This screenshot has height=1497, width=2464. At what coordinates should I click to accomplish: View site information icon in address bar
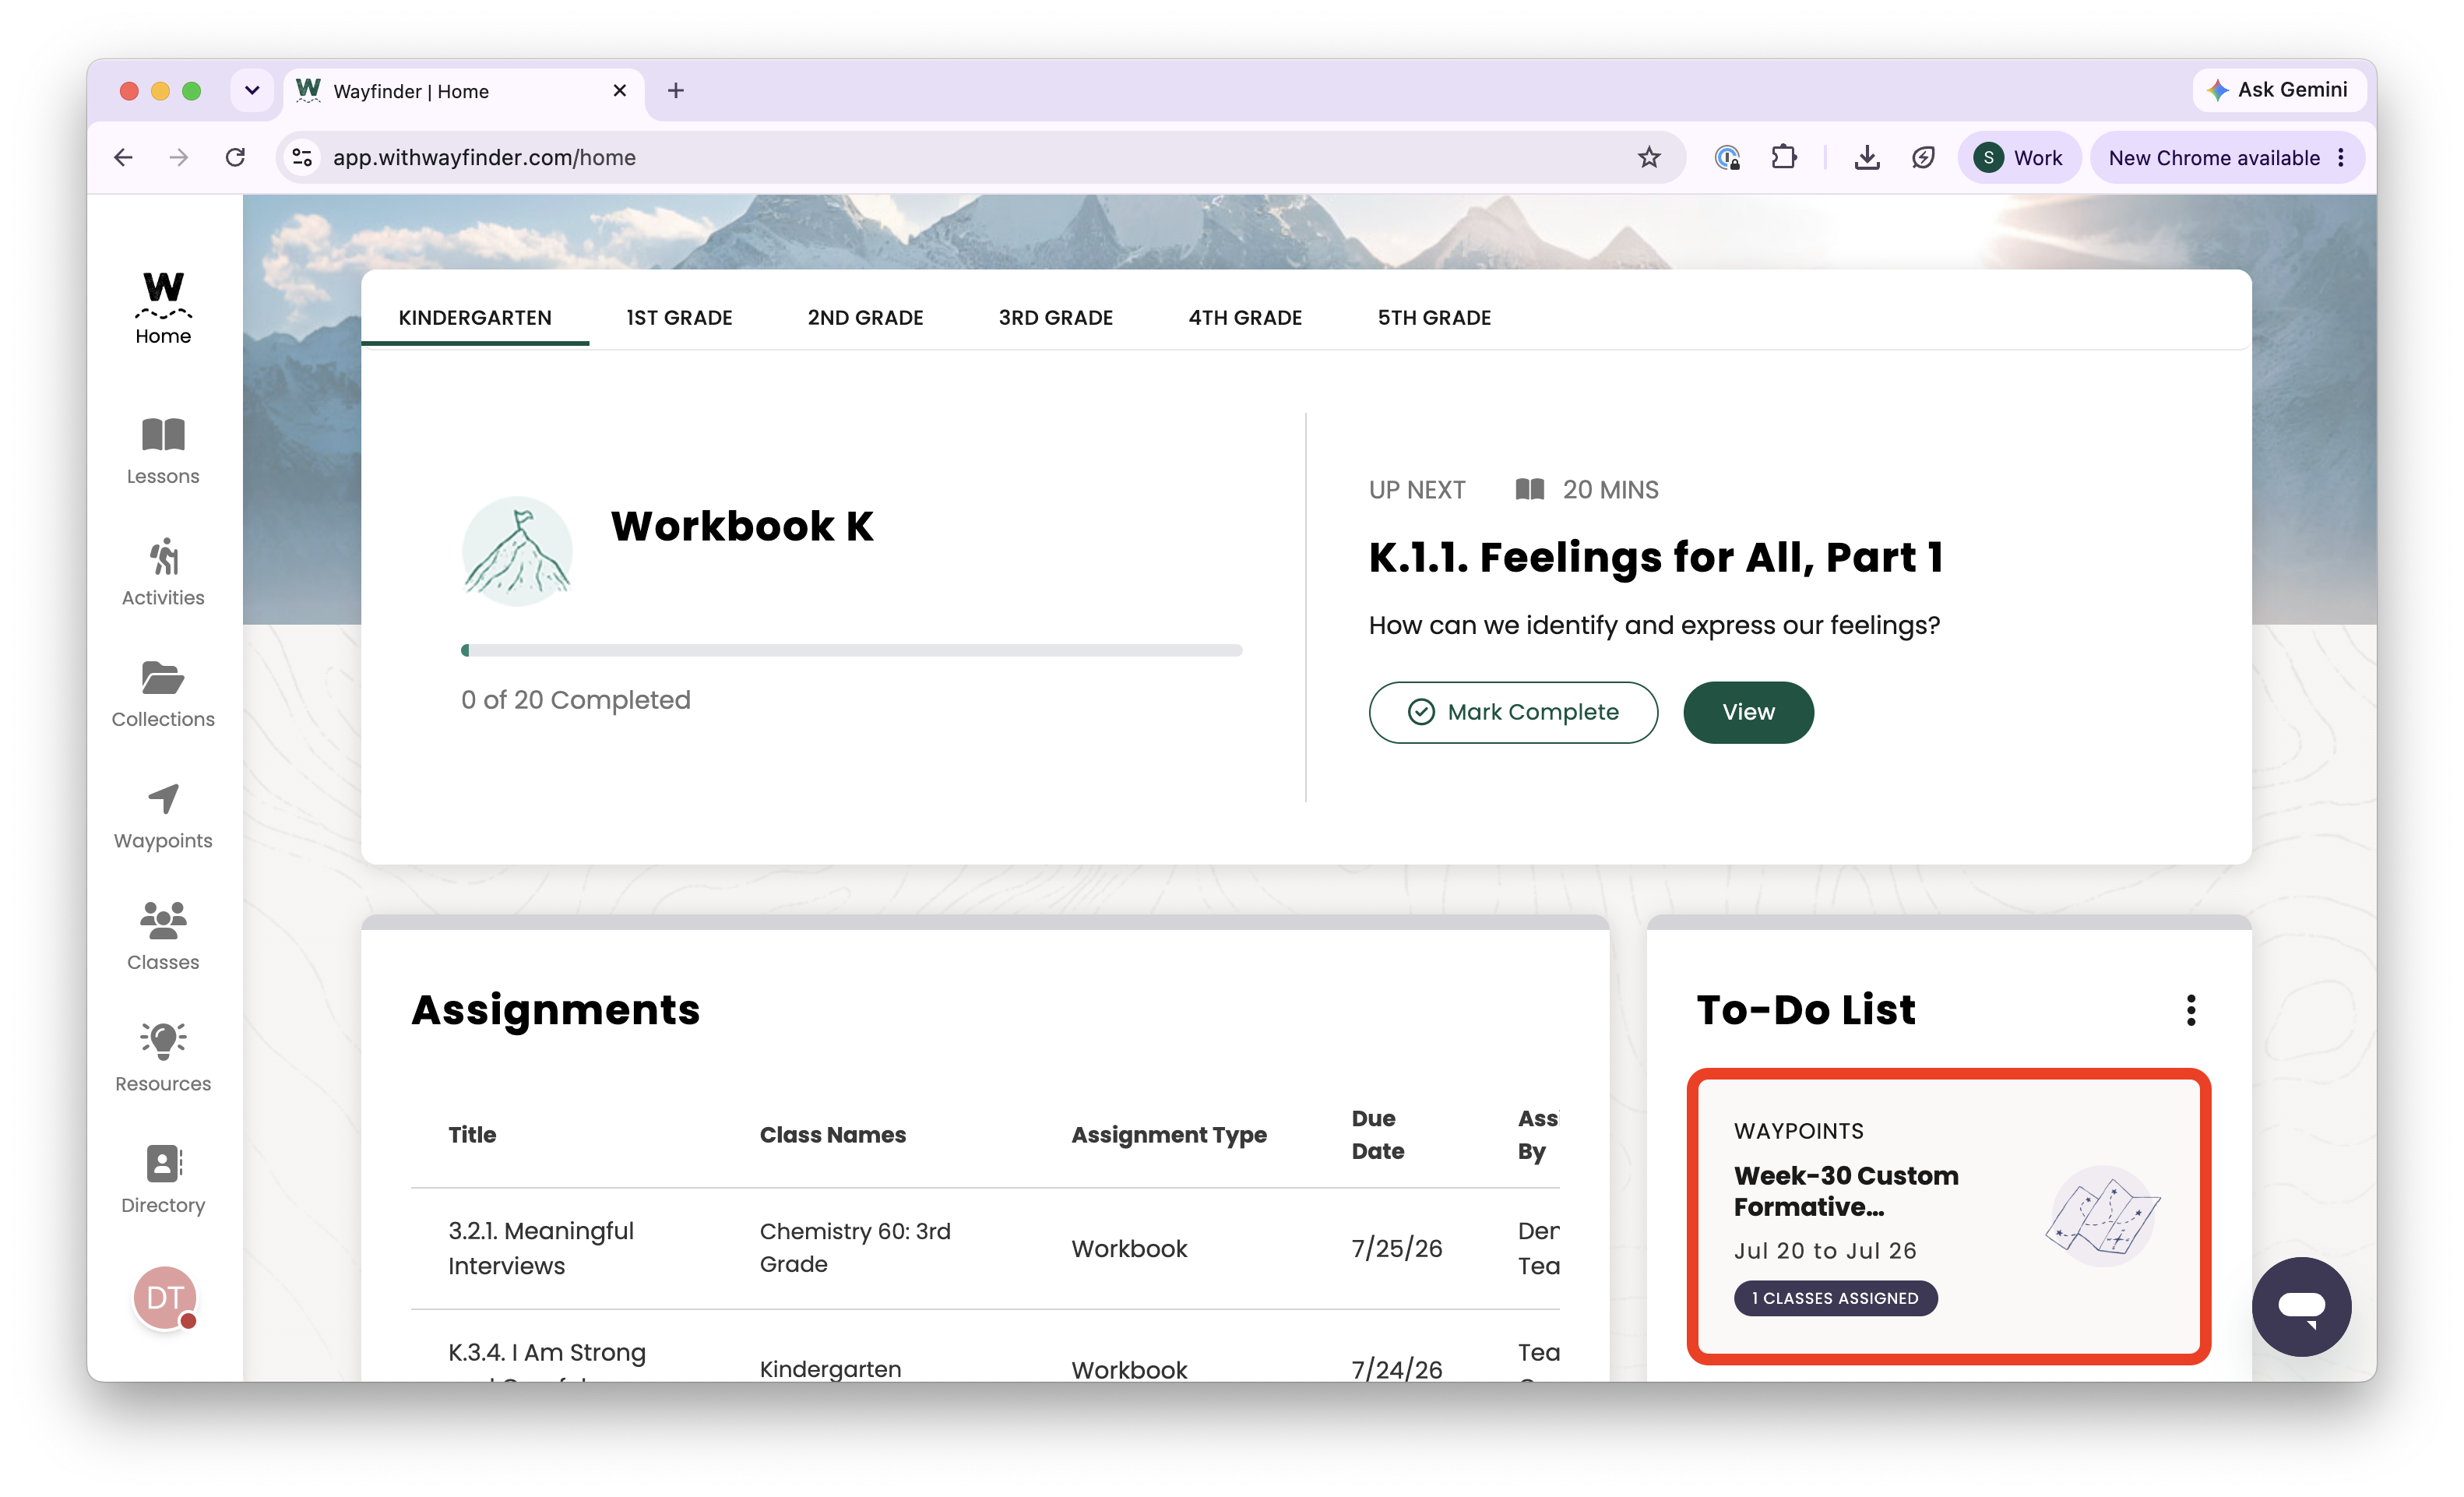pos(302,157)
